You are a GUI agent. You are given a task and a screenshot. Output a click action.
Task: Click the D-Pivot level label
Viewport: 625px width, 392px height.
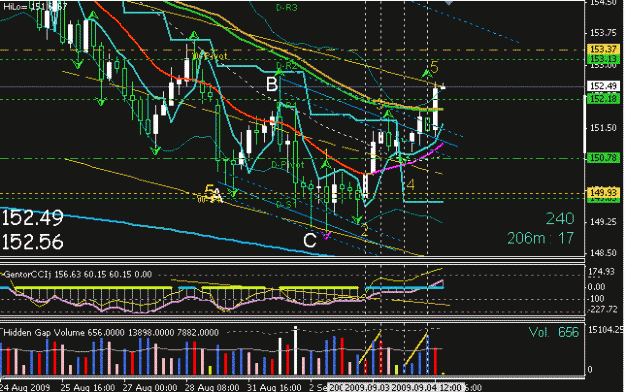tap(287, 164)
